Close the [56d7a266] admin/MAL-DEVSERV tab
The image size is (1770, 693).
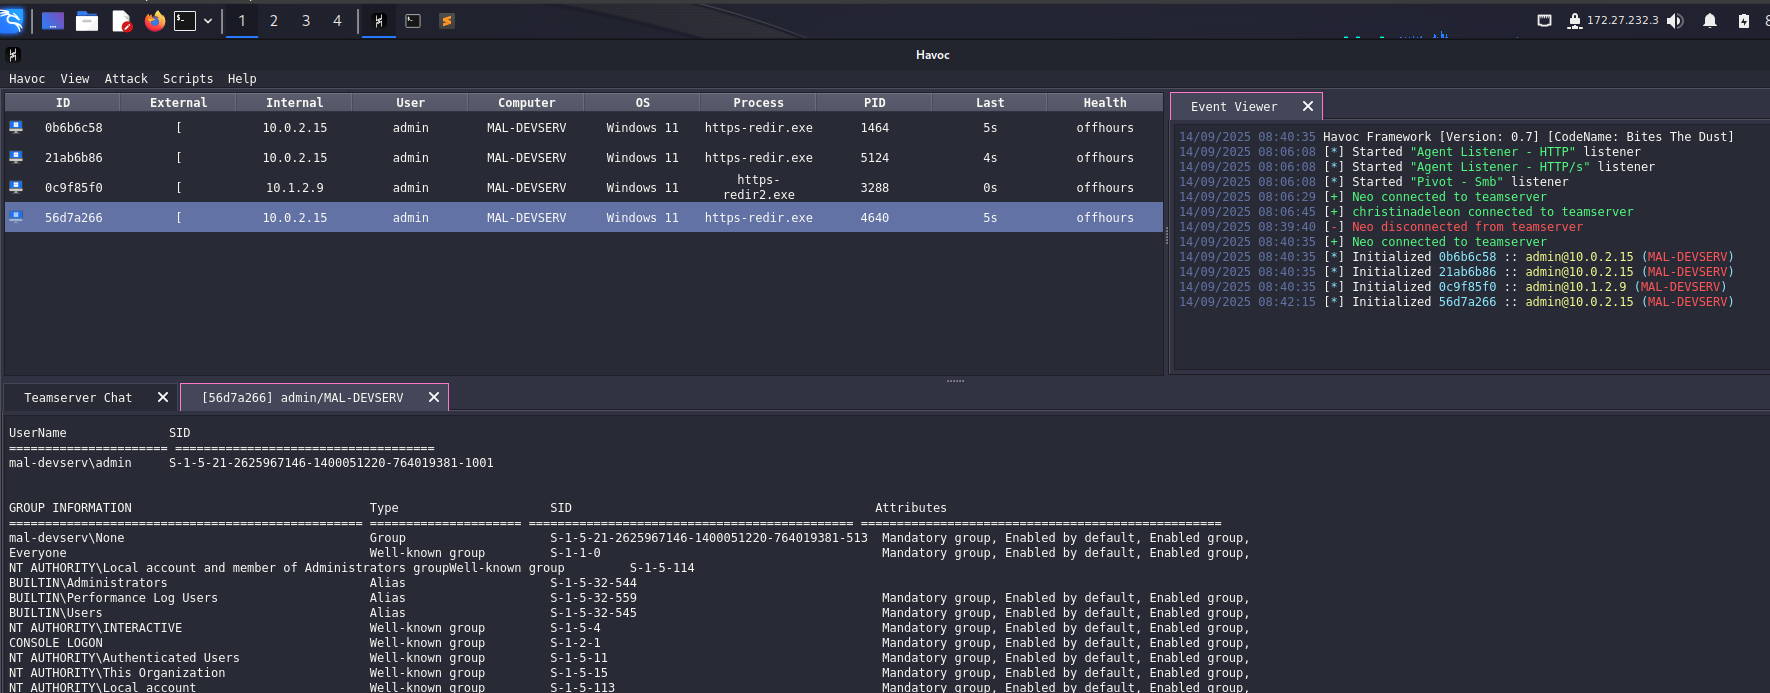pyautogui.click(x=434, y=397)
